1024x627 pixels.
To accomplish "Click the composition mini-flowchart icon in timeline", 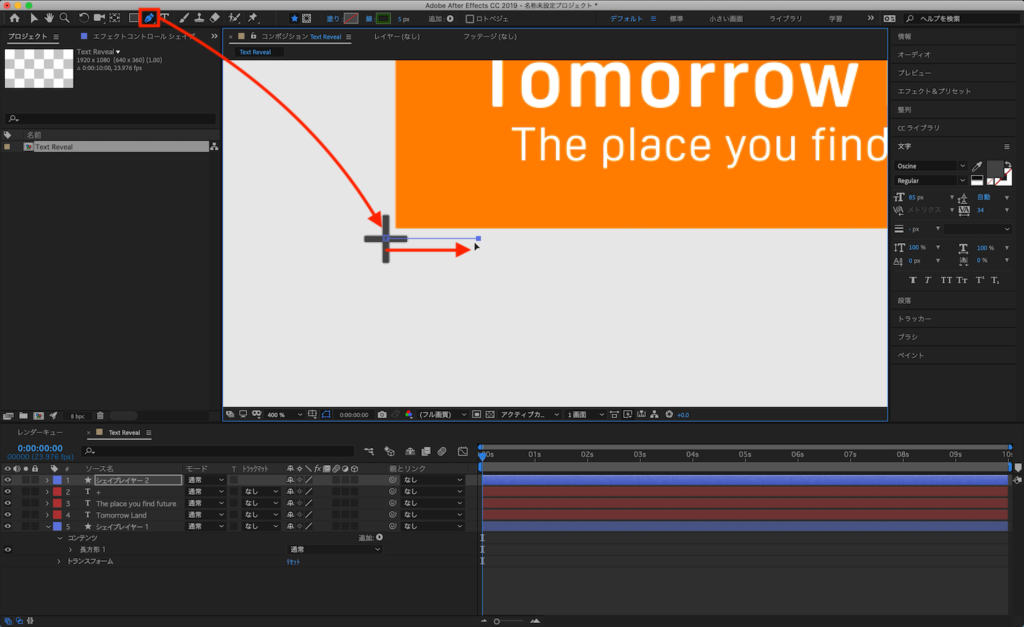I will click(x=369, y=451).
